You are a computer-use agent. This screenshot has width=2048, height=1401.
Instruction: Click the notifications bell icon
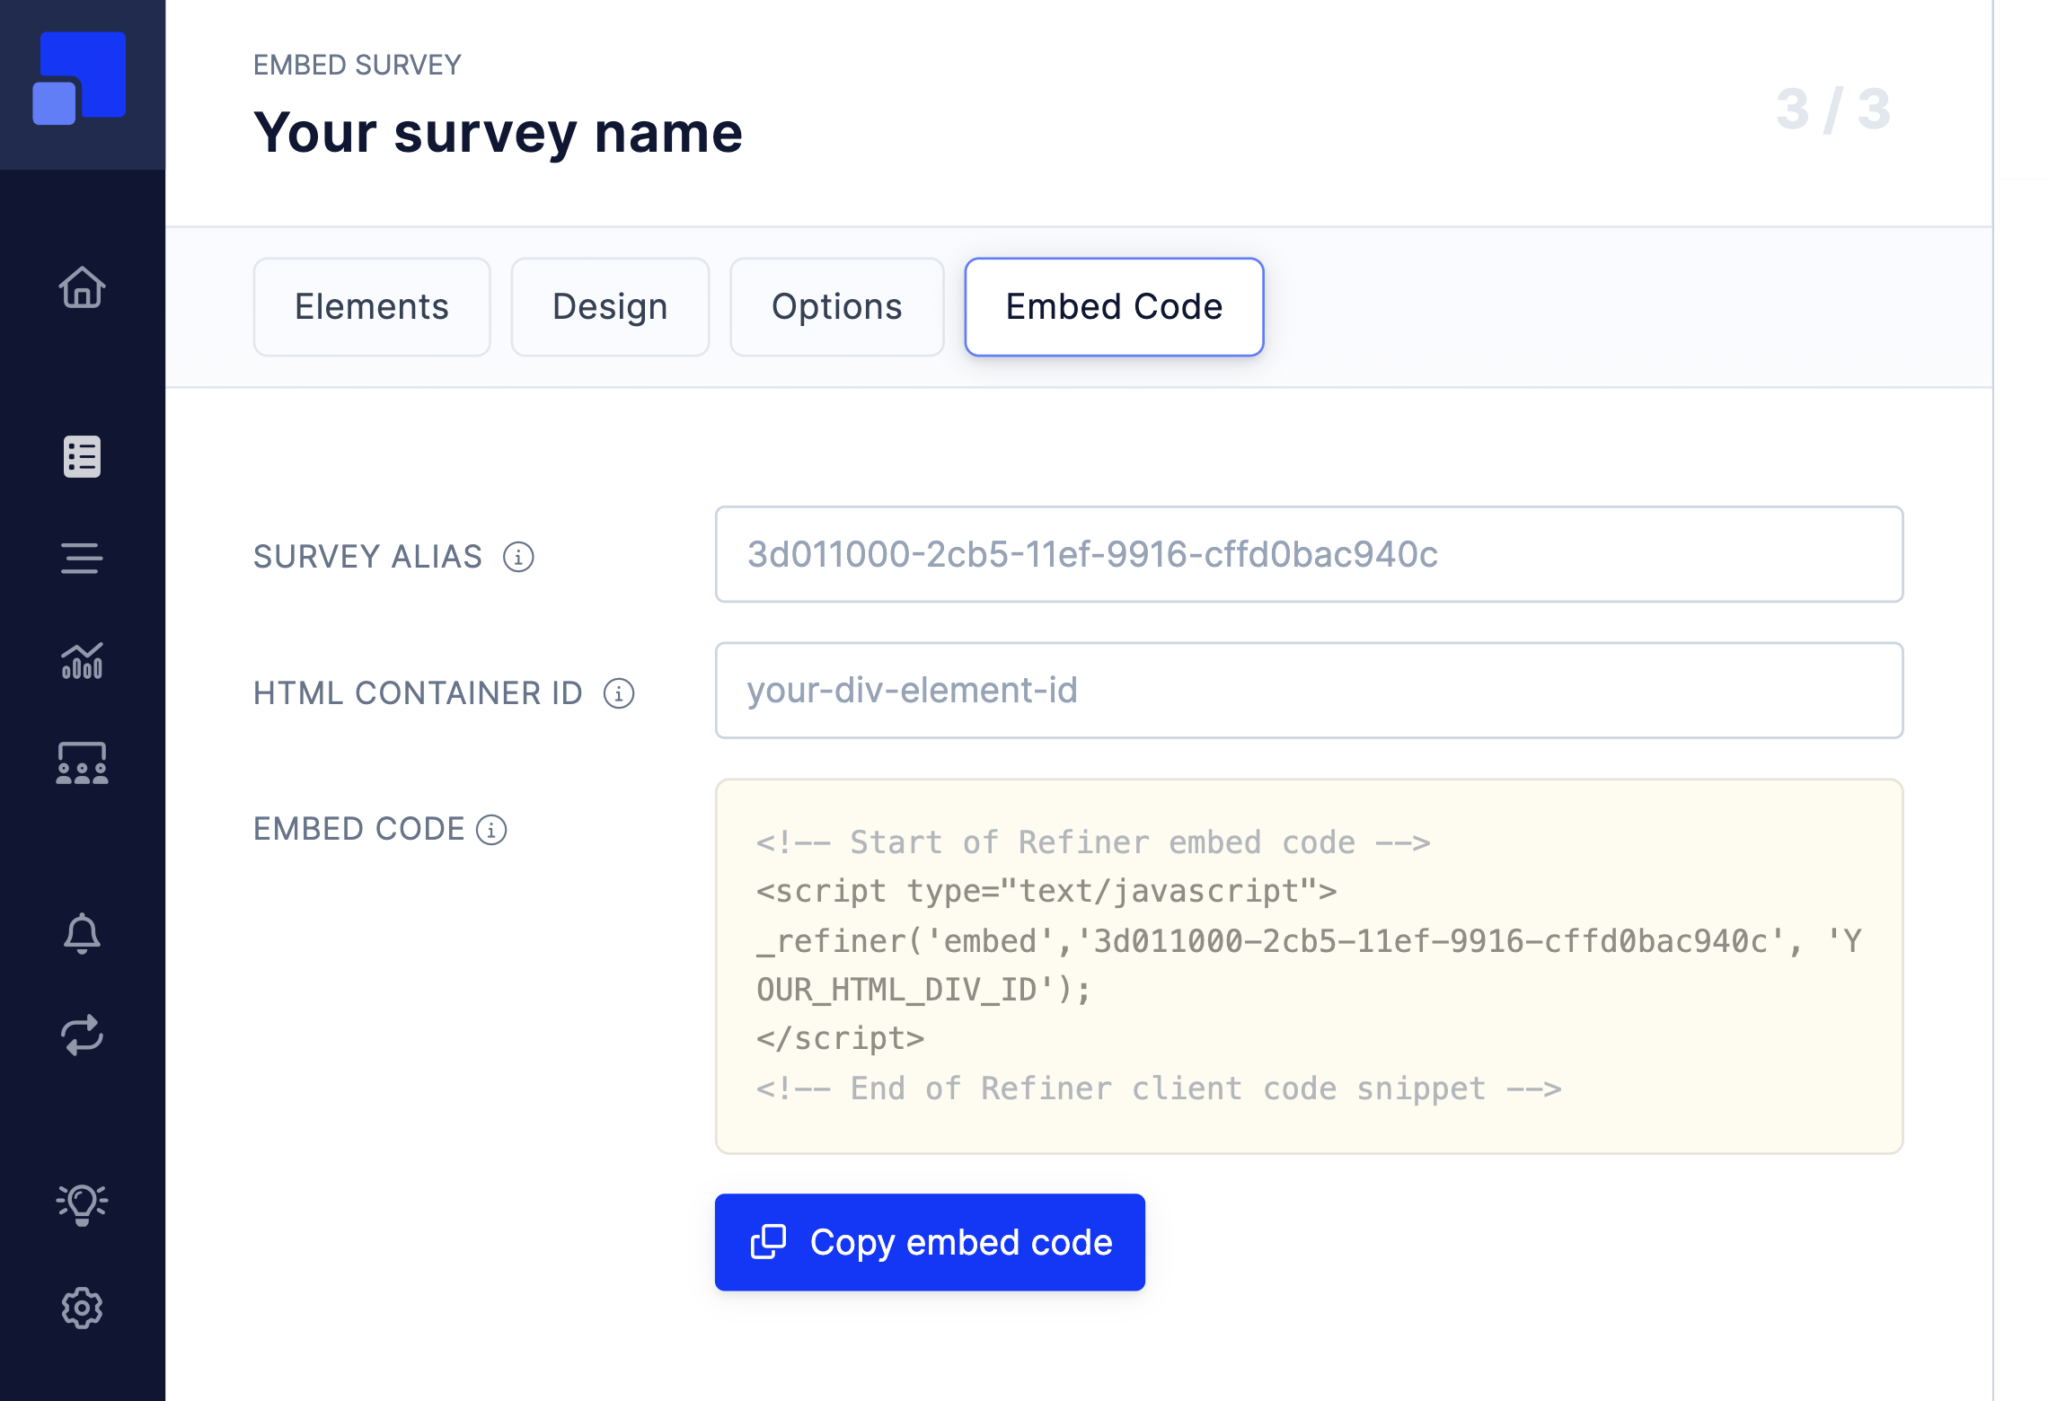pos(82,933)
